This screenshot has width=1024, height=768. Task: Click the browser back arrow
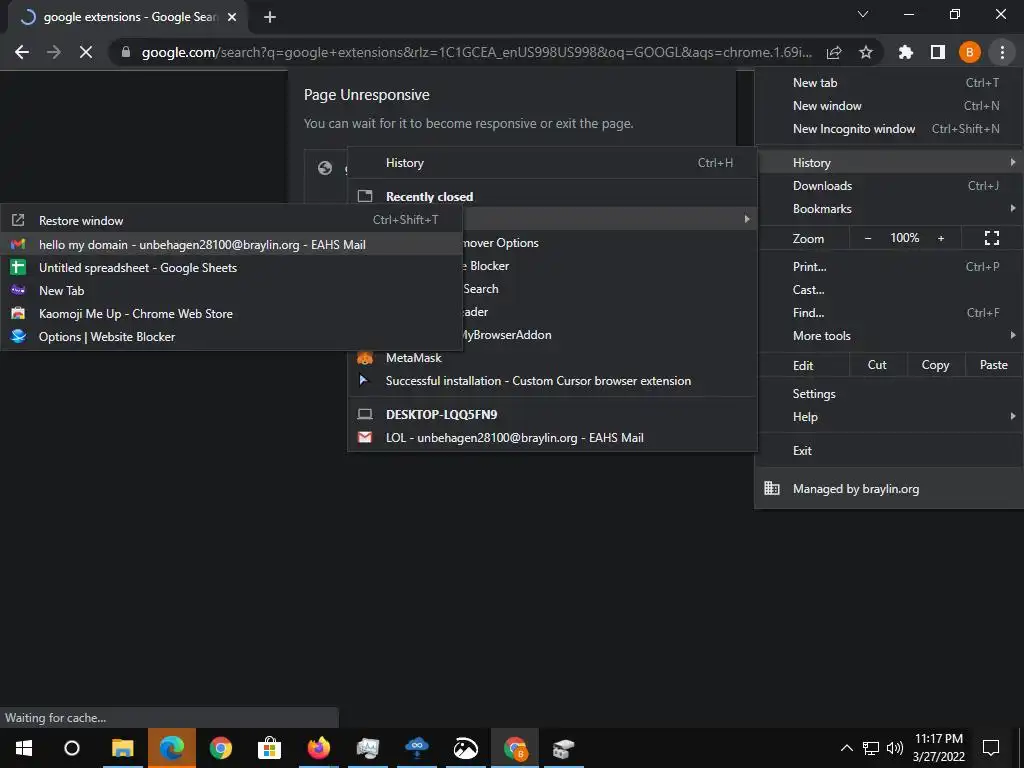22,52
